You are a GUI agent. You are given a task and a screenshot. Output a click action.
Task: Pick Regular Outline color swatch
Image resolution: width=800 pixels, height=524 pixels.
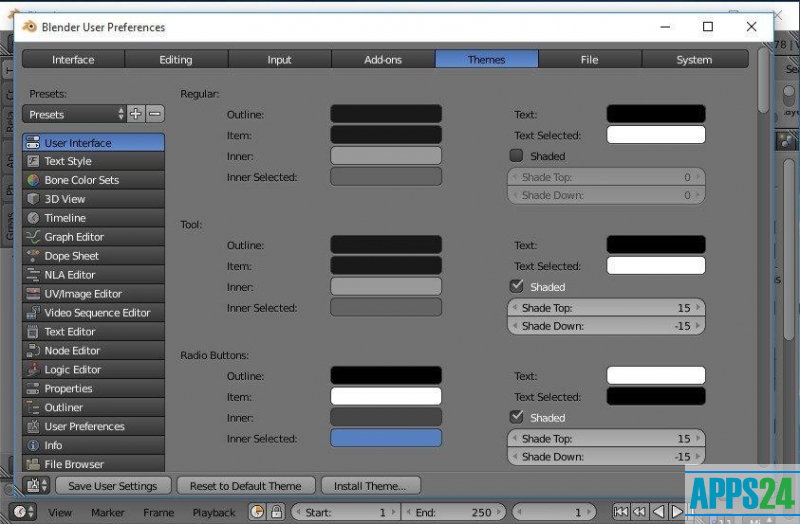[386, 114]
